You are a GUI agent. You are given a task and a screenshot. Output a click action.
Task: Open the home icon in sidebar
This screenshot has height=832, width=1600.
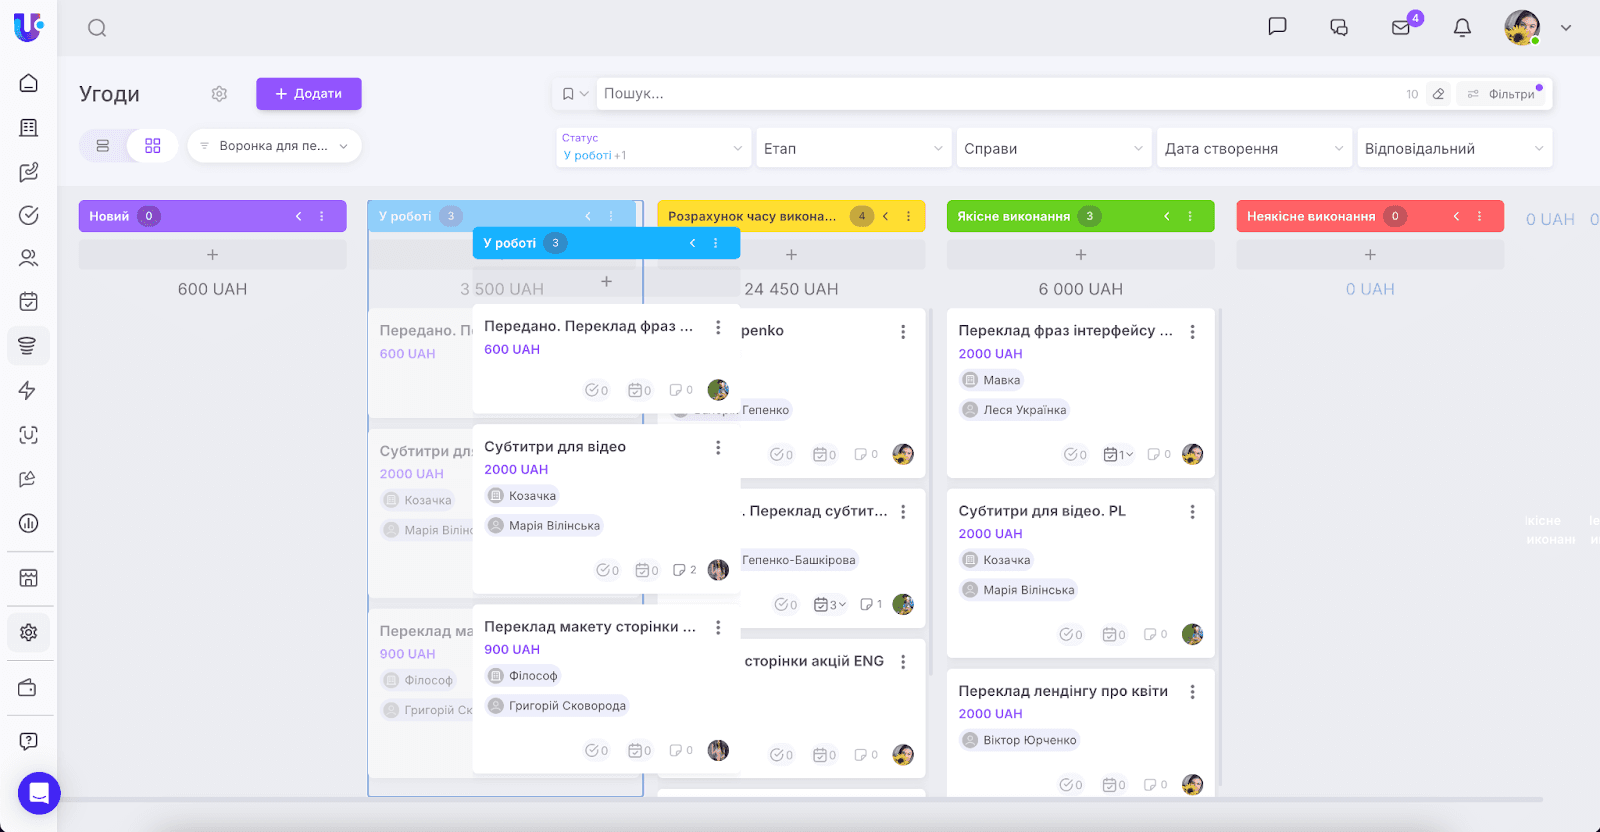(28, 83)
